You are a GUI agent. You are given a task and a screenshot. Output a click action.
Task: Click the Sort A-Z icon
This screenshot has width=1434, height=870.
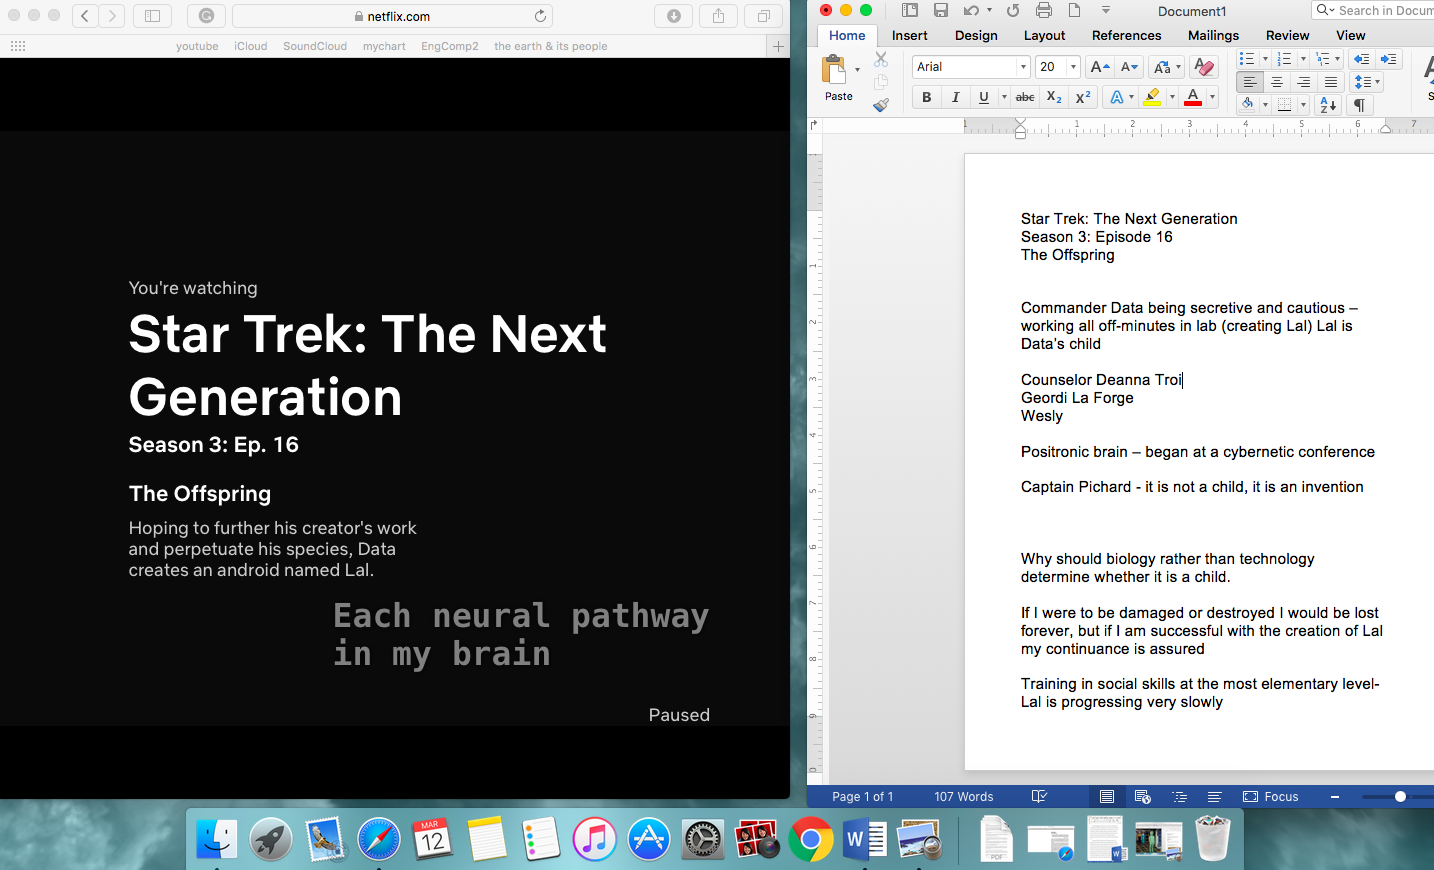pyautogui.click(x=1329, y=105)
